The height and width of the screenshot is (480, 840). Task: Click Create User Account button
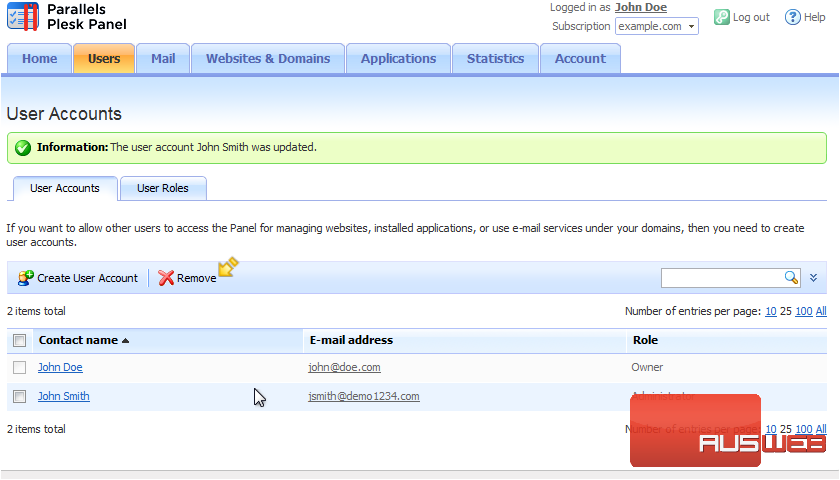pyautogui.click(x=78, y=278)
